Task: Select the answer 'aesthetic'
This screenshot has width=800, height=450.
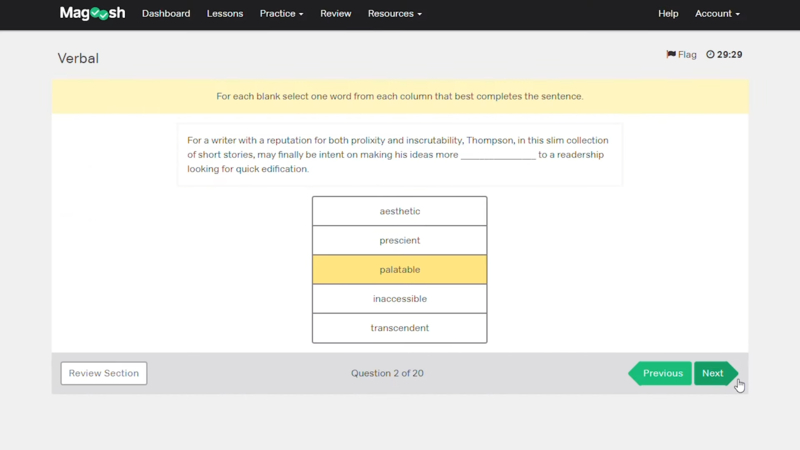Action: point(399,211)
